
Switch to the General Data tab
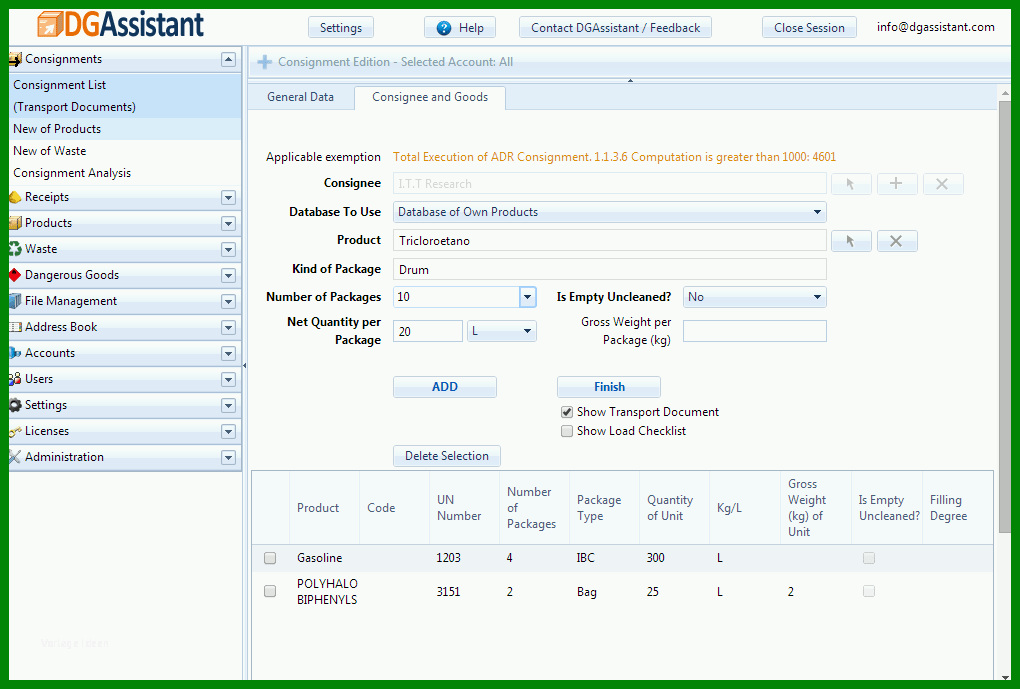click(301, 97)
